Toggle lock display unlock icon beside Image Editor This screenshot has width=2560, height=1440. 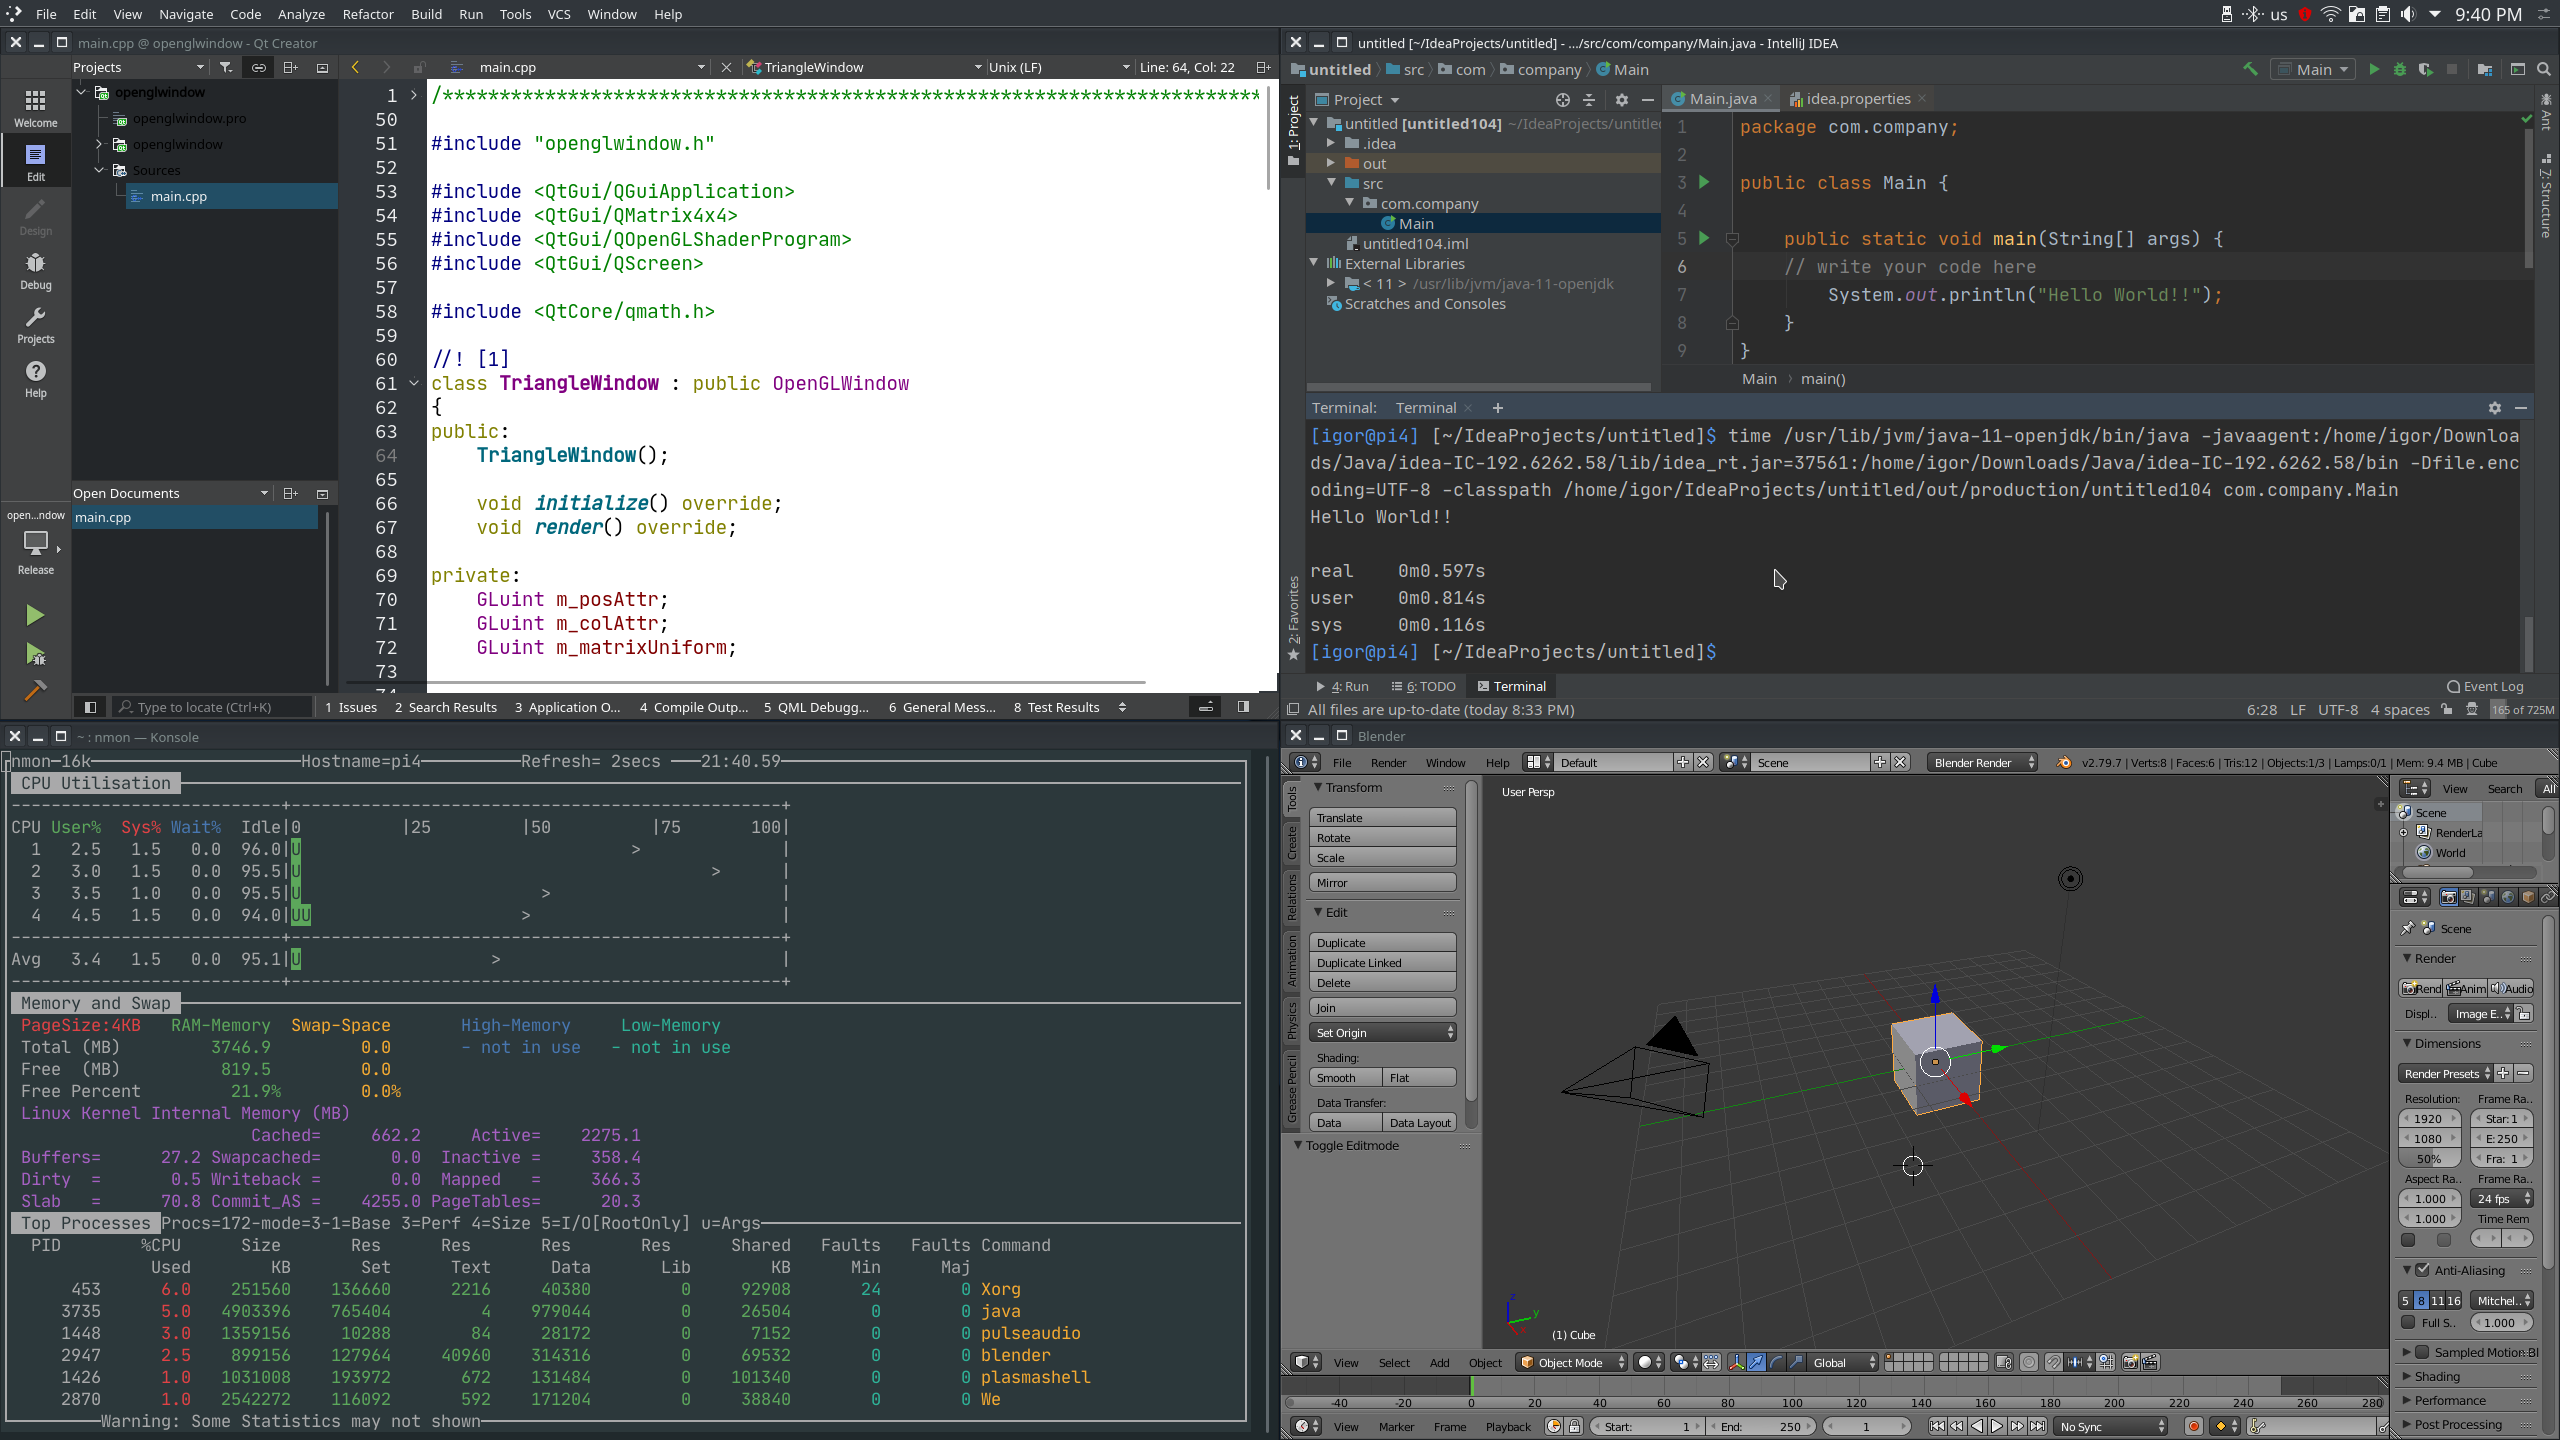click(x=2525, y=1014)
